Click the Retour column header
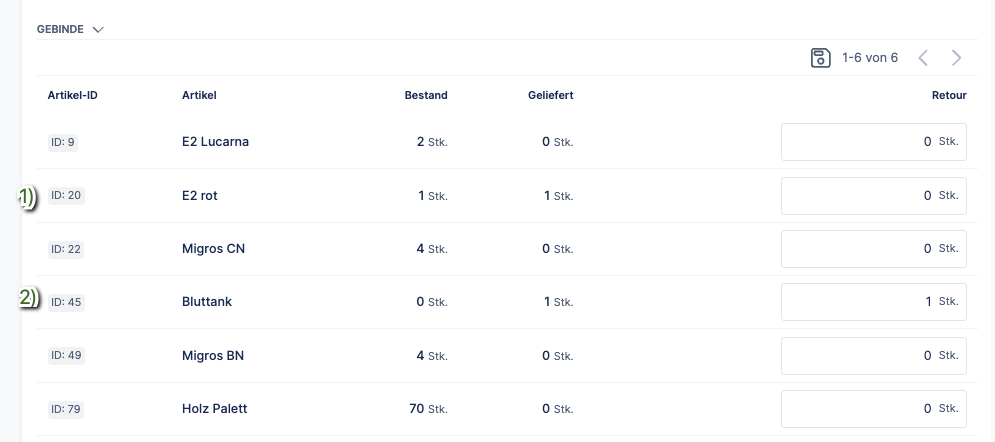The height and width of the screenshot is (442, 995). tap(948, 96)
